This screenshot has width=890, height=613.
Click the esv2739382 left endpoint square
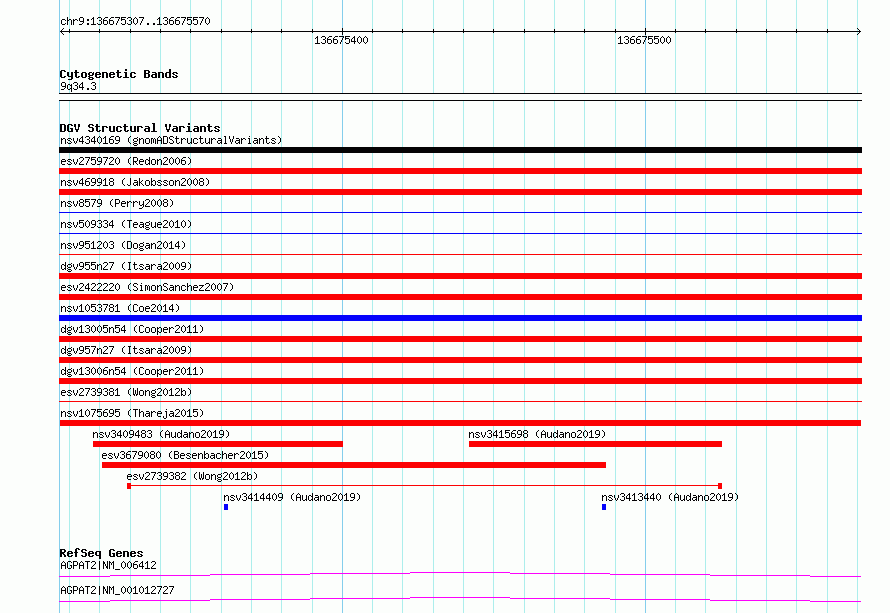(x=129, y=486)
